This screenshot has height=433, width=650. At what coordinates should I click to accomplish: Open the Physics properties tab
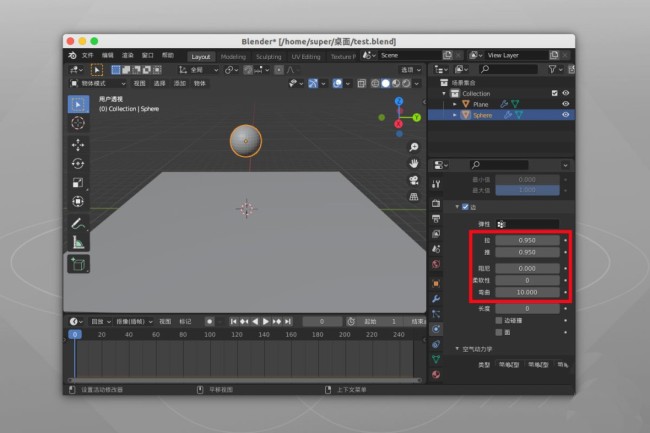[436, 329]
